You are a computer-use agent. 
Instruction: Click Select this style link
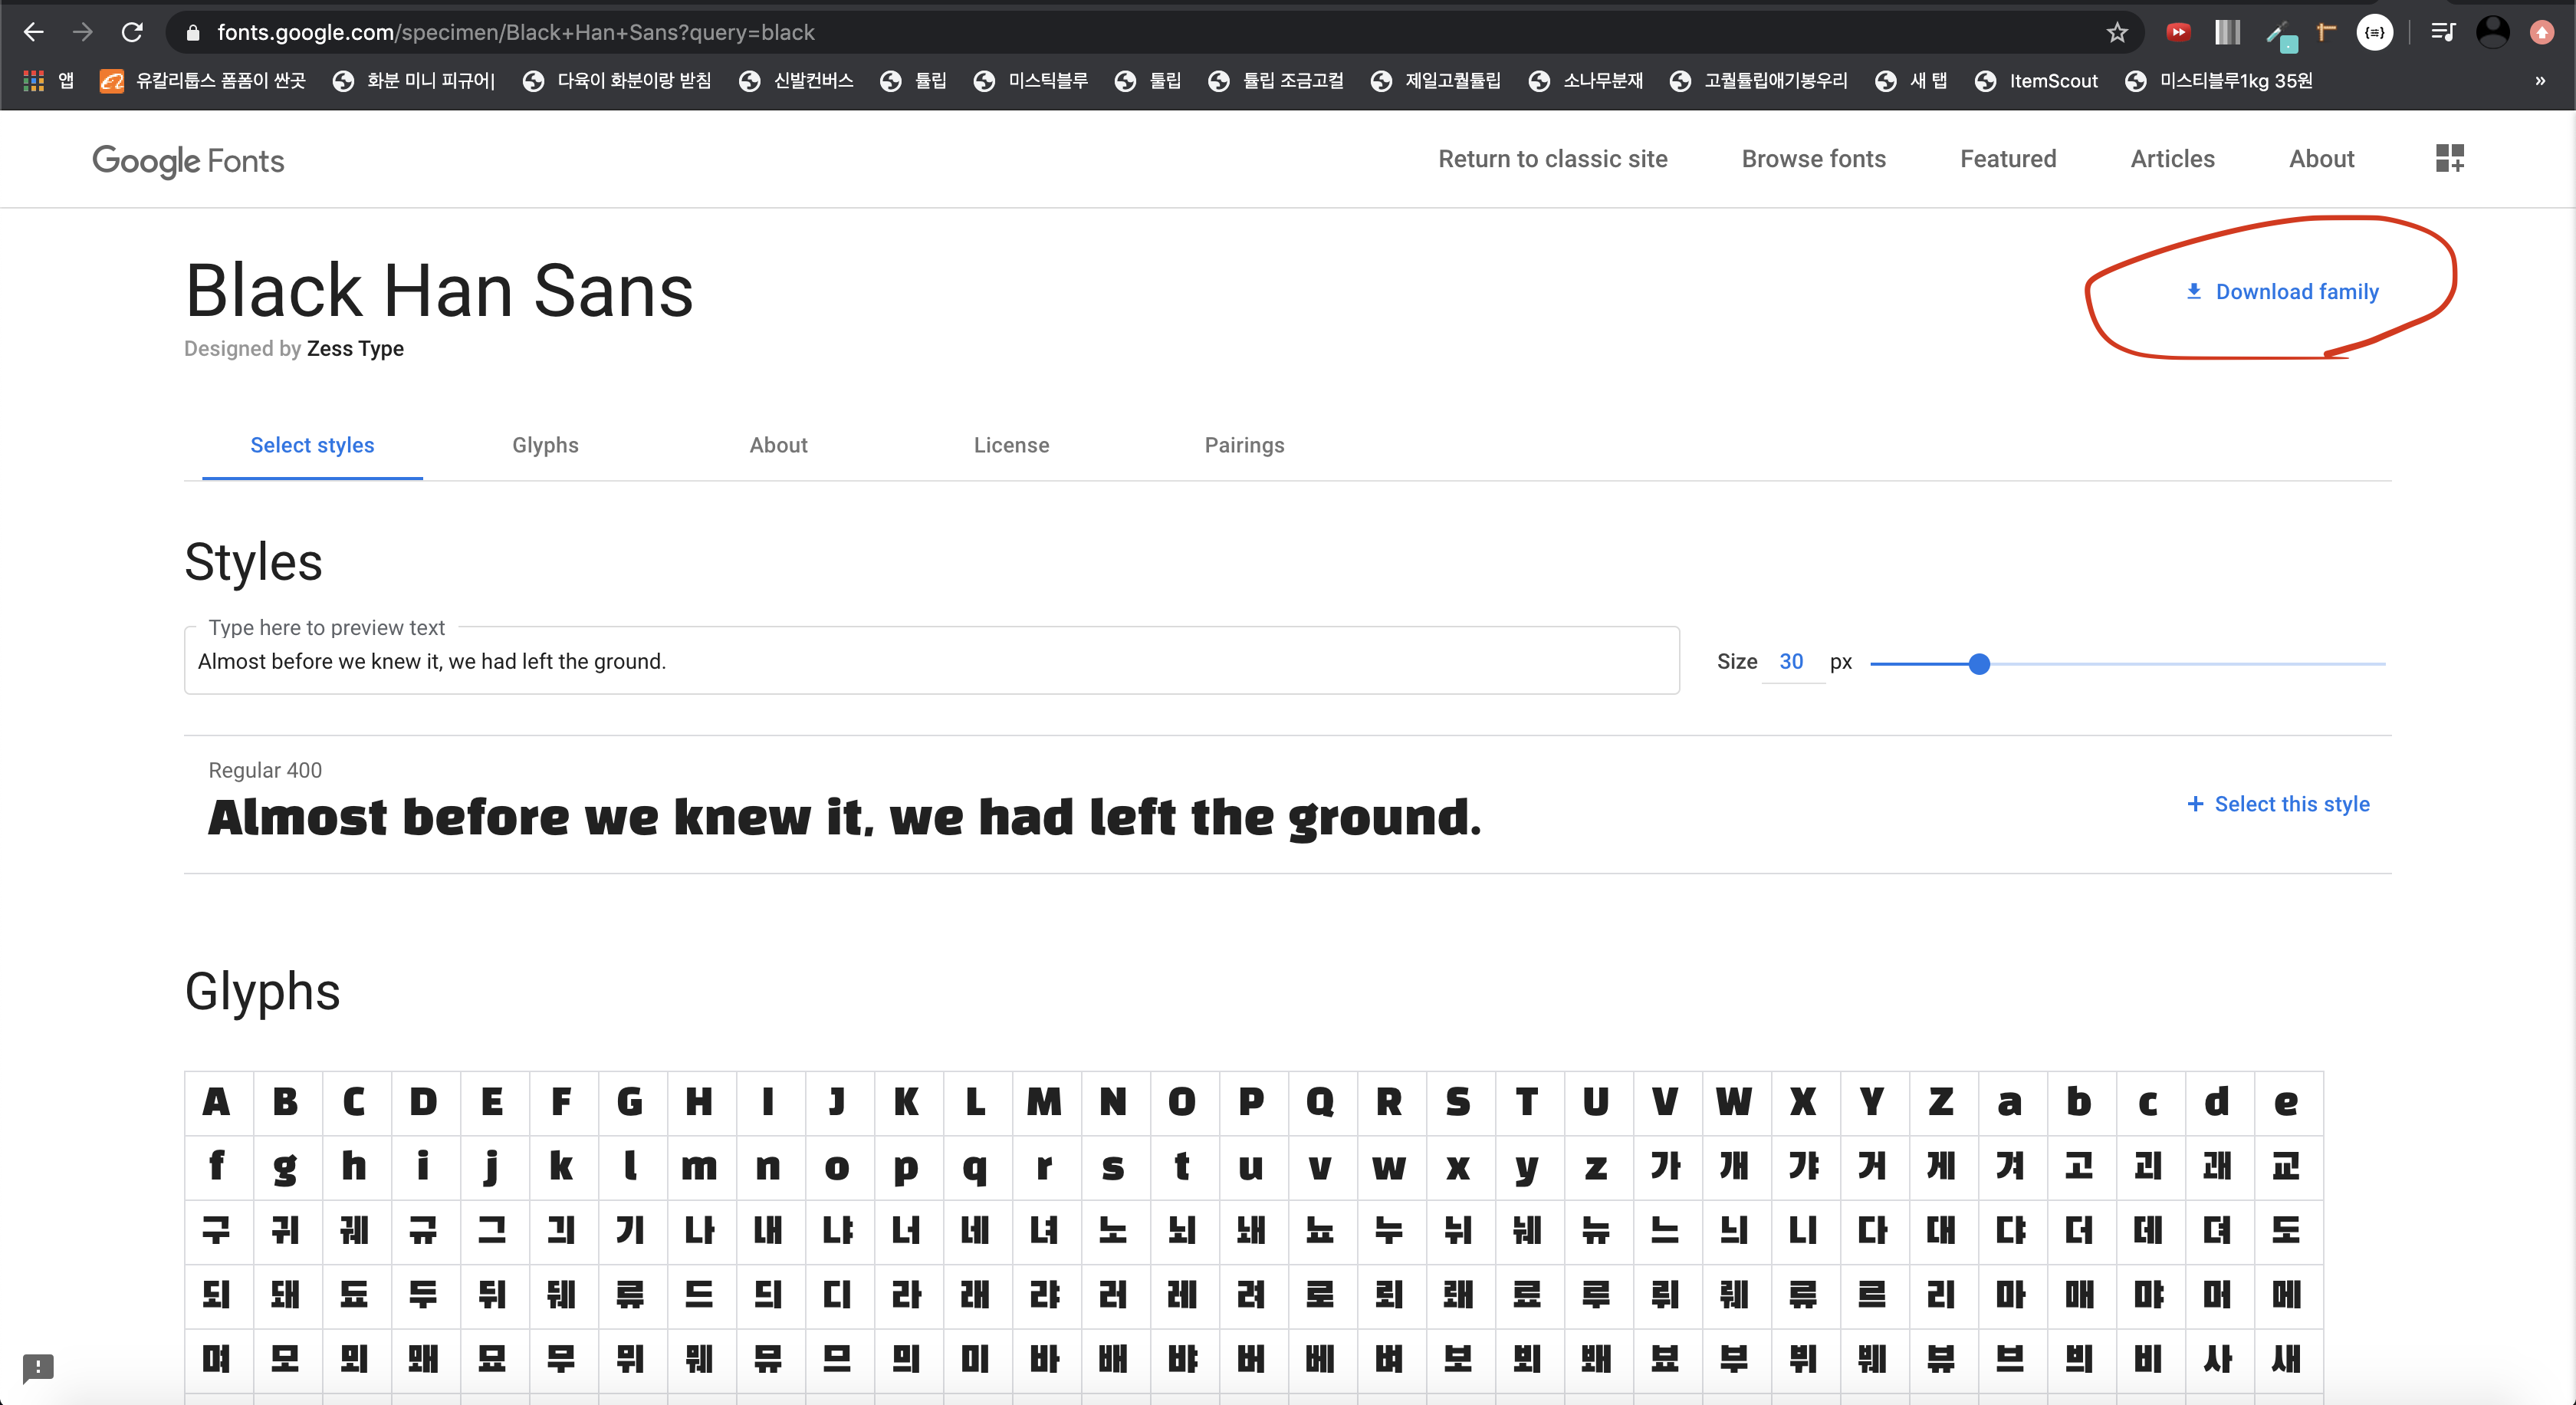click(x=2278, y=804)
